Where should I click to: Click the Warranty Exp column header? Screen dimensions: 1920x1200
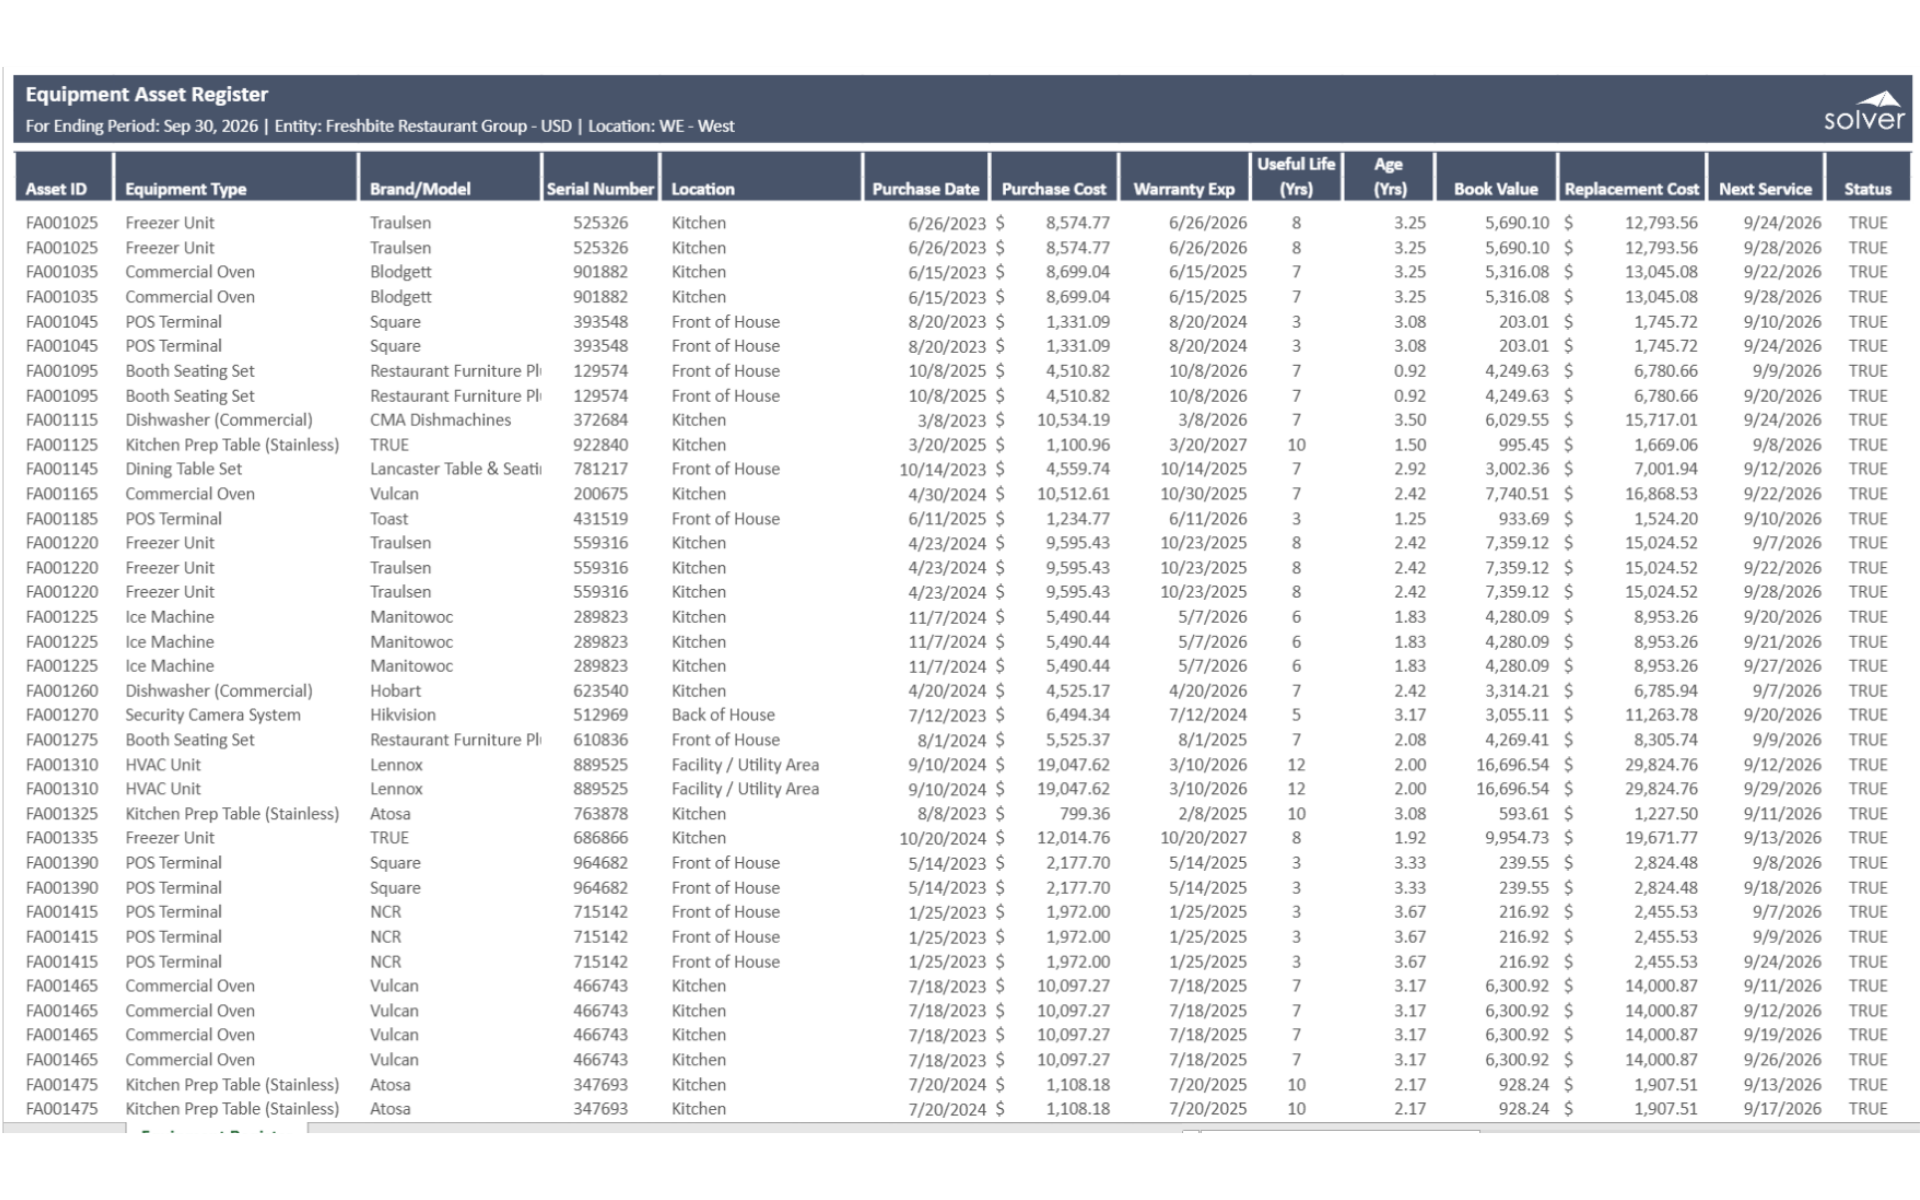1184,189
